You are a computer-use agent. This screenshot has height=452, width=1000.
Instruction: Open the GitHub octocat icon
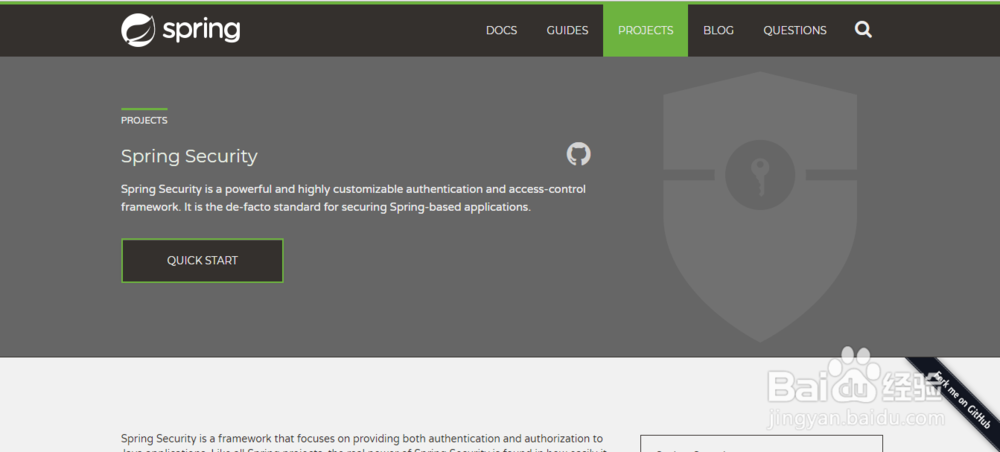coord(578,154)
